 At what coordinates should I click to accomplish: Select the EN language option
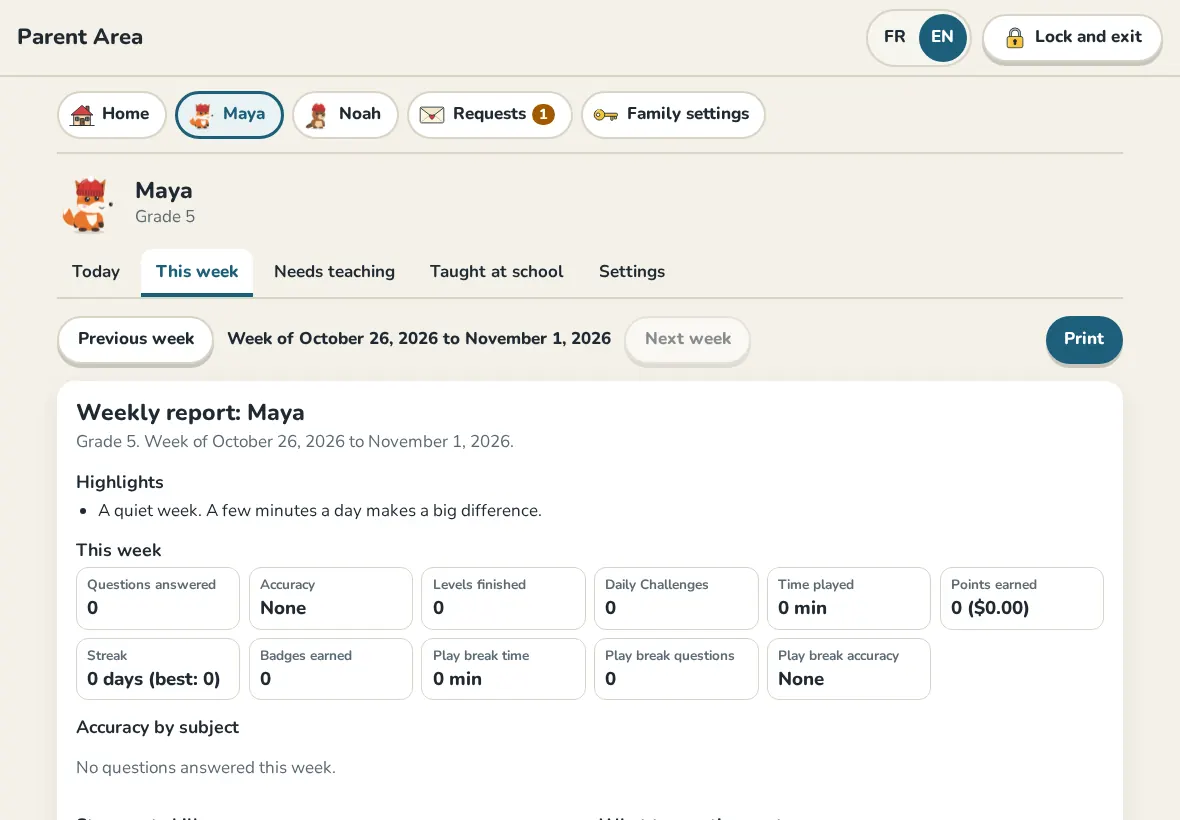pos(942,37)
